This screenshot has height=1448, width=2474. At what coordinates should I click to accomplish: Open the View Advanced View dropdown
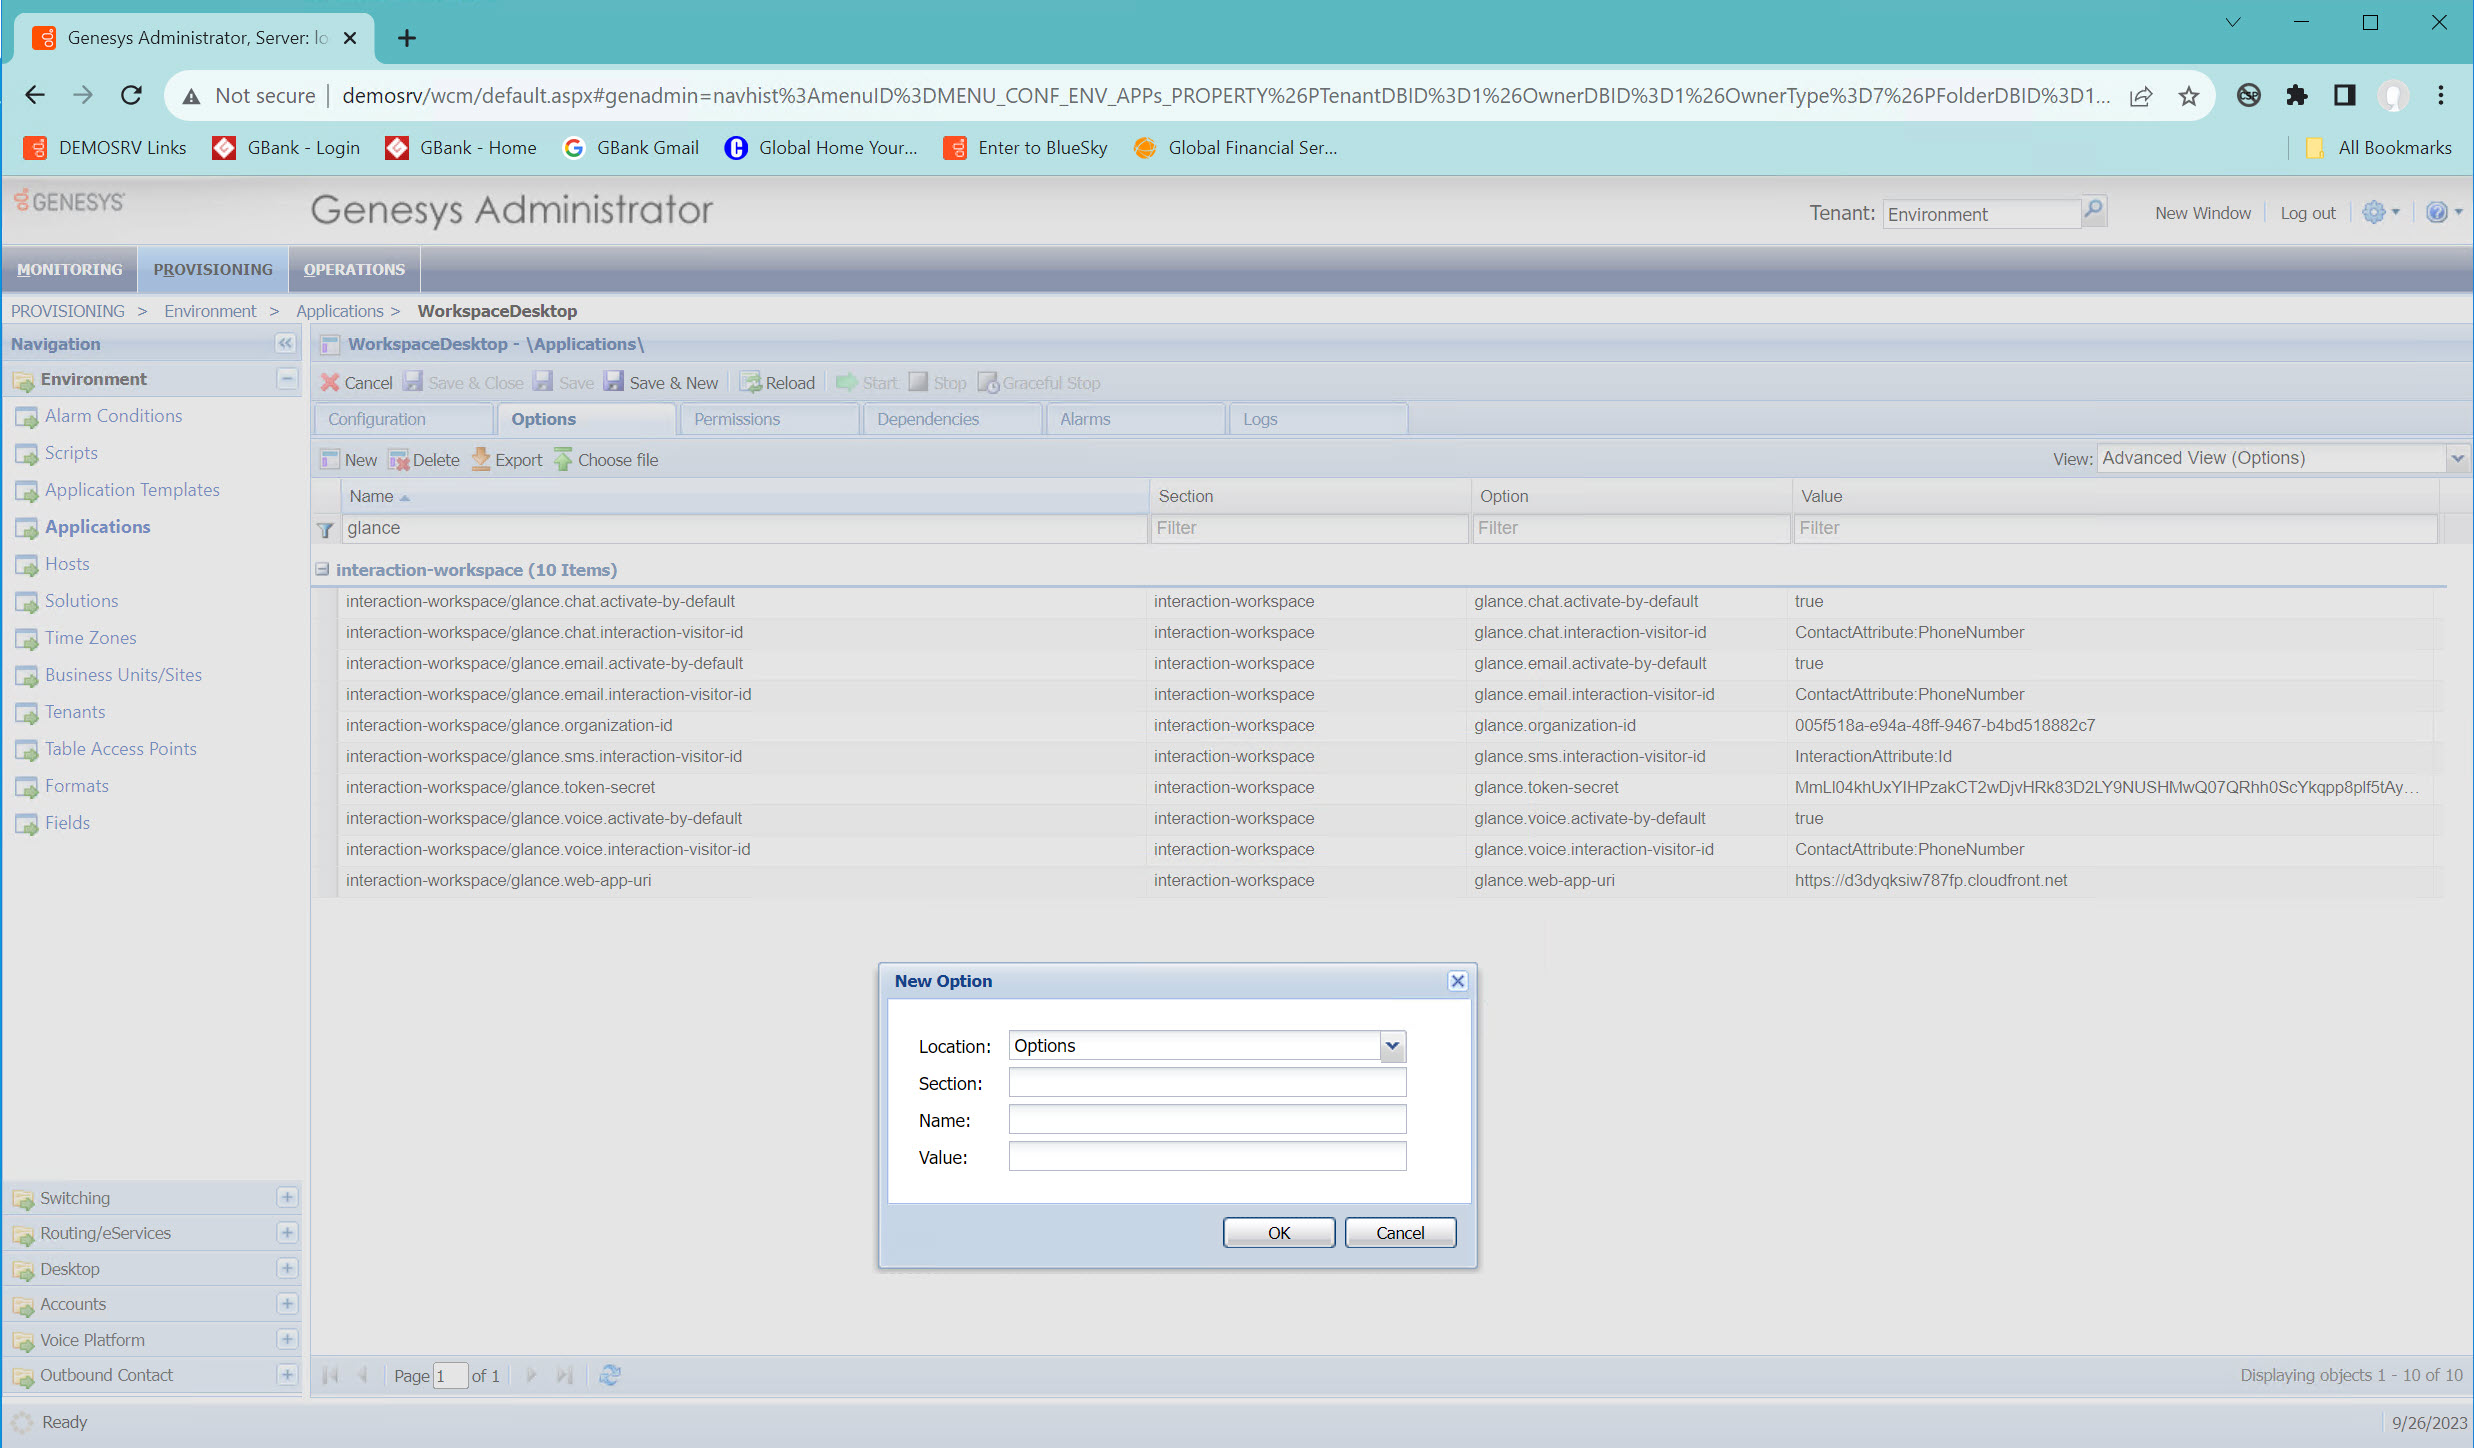[2457, 458]
